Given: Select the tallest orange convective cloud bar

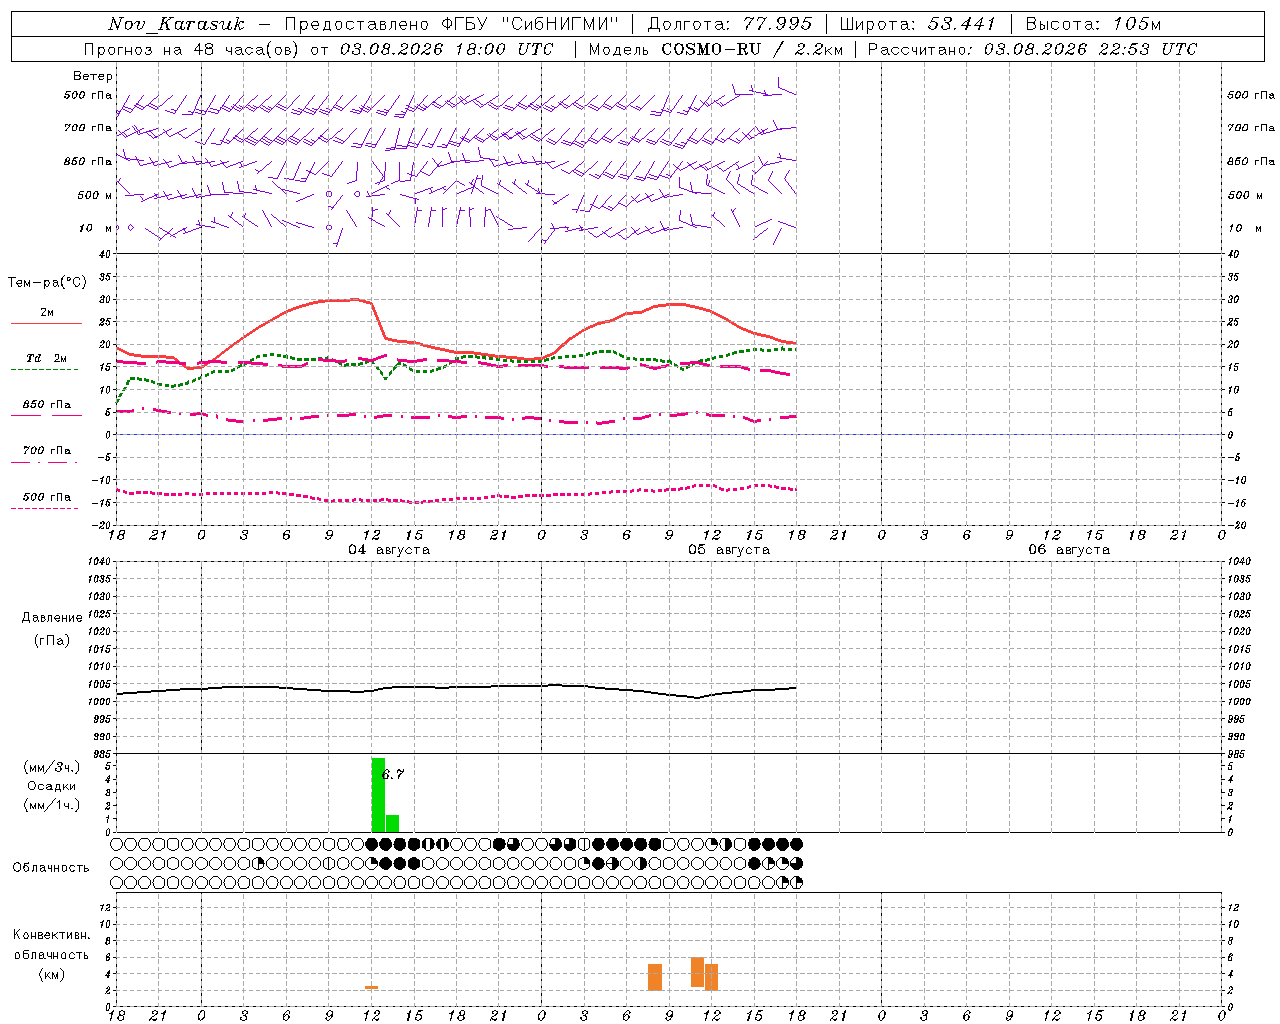Looking at the screenshot, I should coord(697,972).
